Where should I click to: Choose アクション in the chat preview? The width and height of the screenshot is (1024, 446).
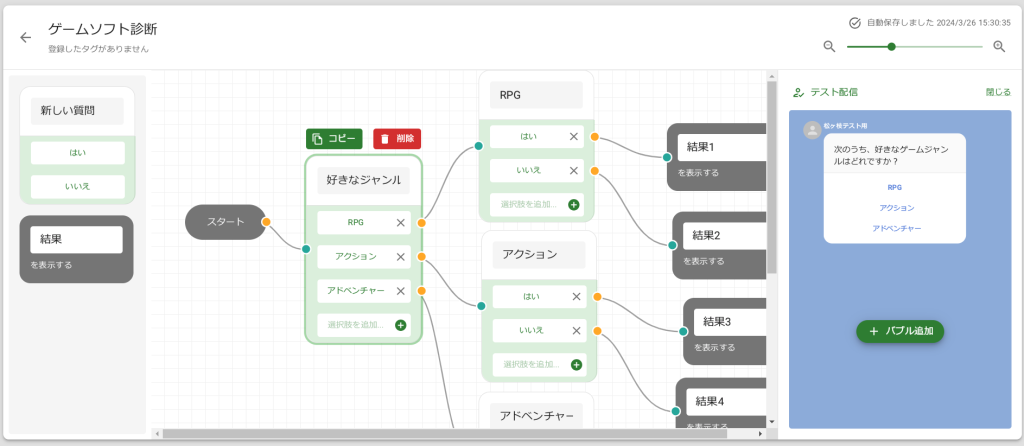894,208
